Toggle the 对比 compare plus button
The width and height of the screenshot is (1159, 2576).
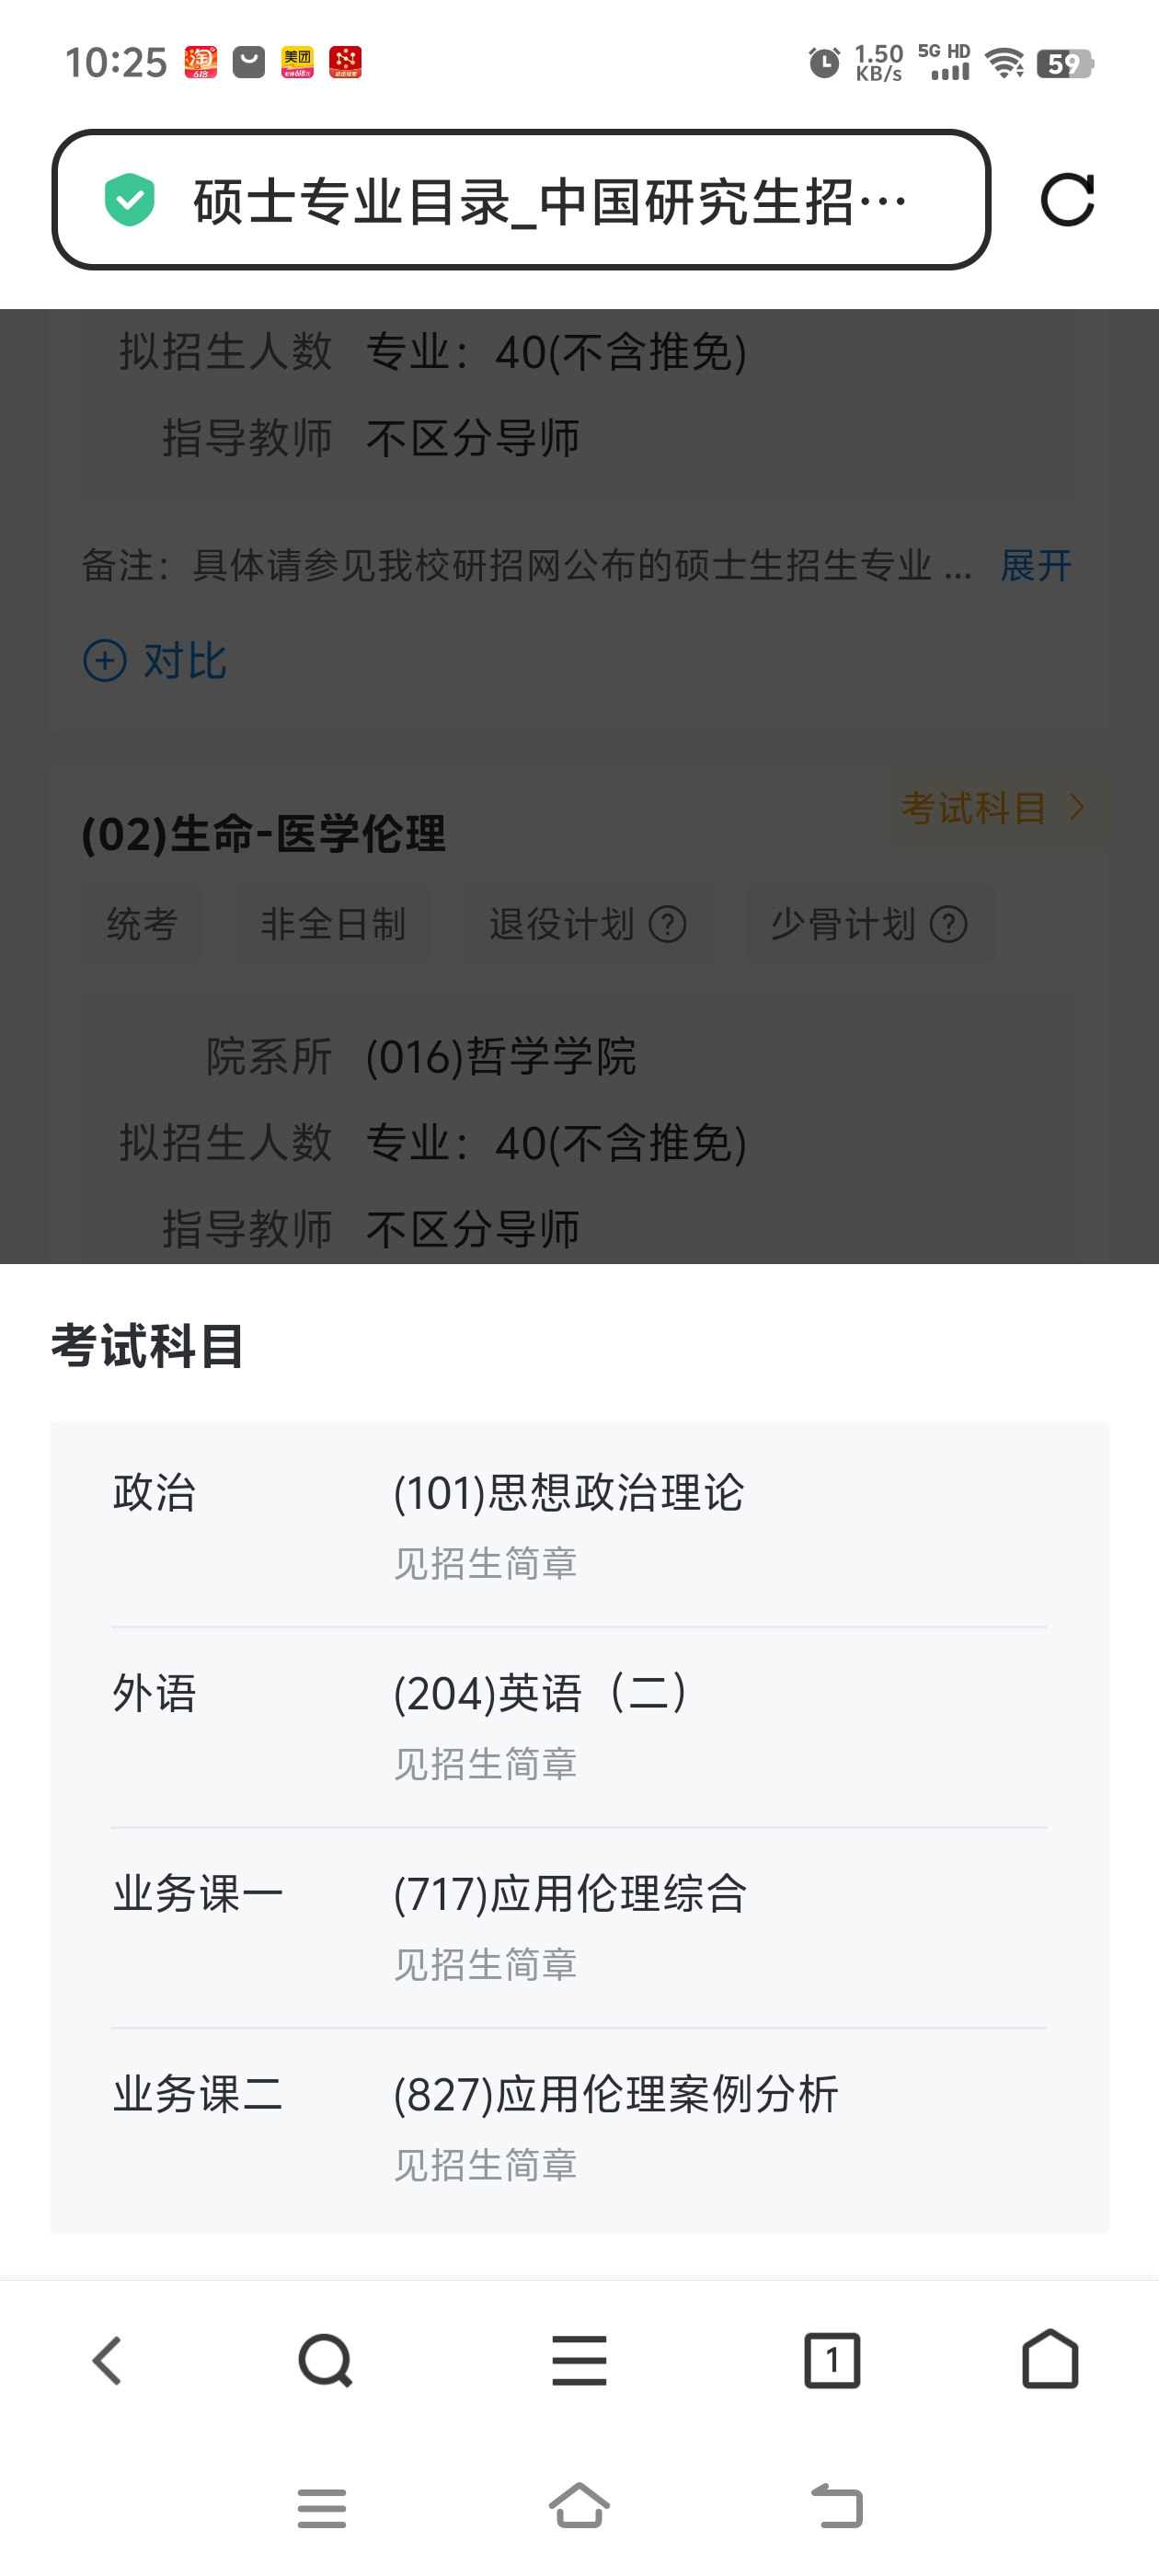click(x=105, y=661)
